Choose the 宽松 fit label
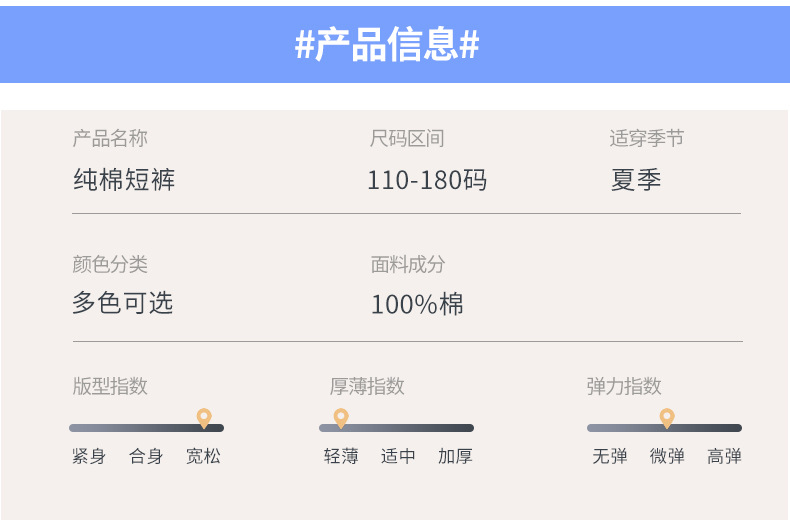Screen dimensions: 790x520 coord(203,456)
